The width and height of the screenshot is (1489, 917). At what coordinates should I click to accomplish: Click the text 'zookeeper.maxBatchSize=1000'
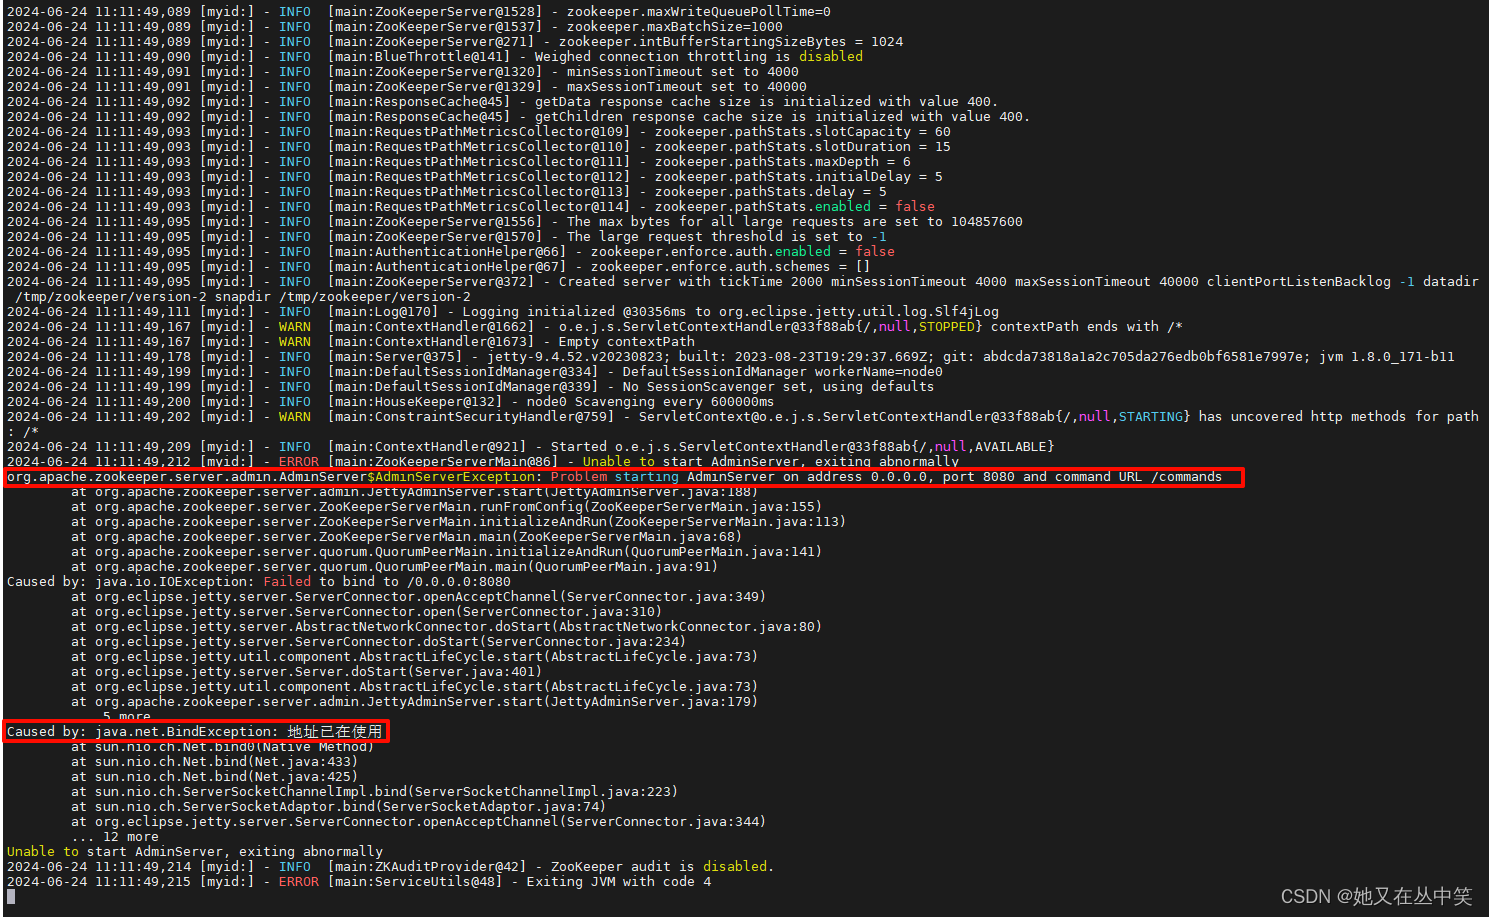674,27
